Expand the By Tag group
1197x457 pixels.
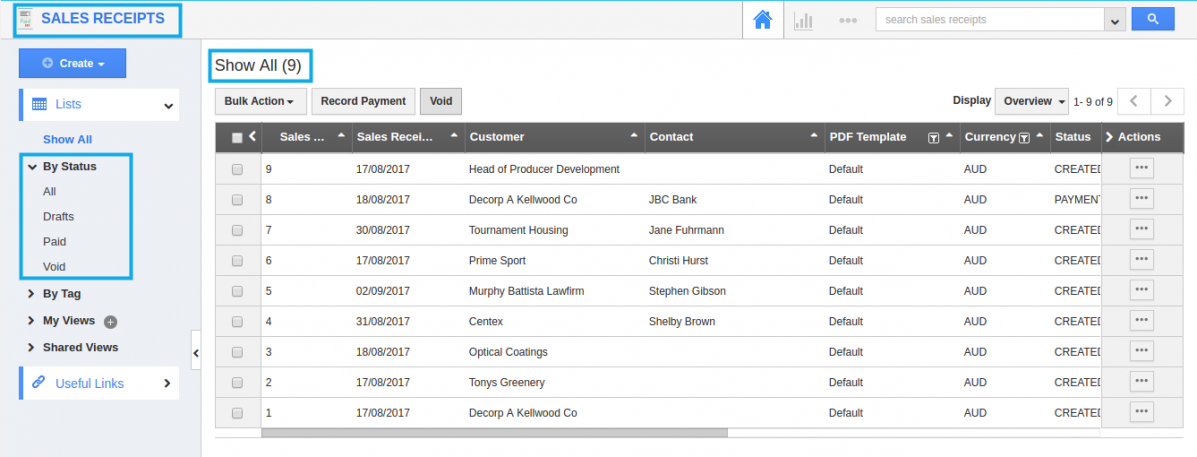click(31, 294)
